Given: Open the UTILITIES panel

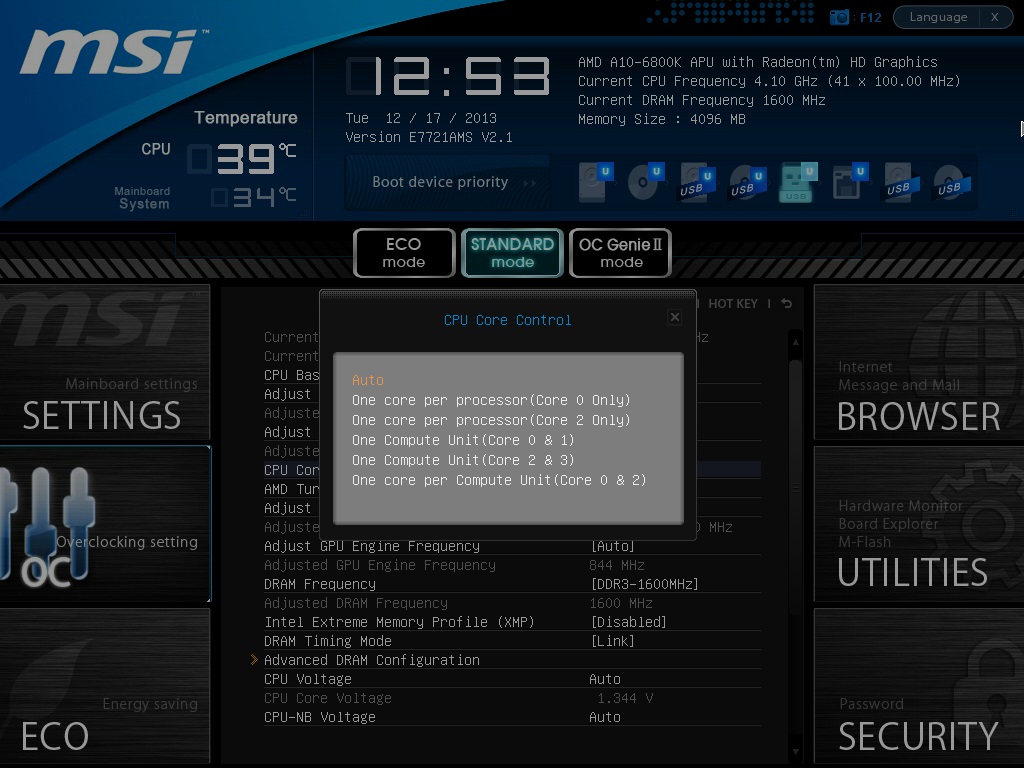Looking at the screenshot, I should [919, 524].
